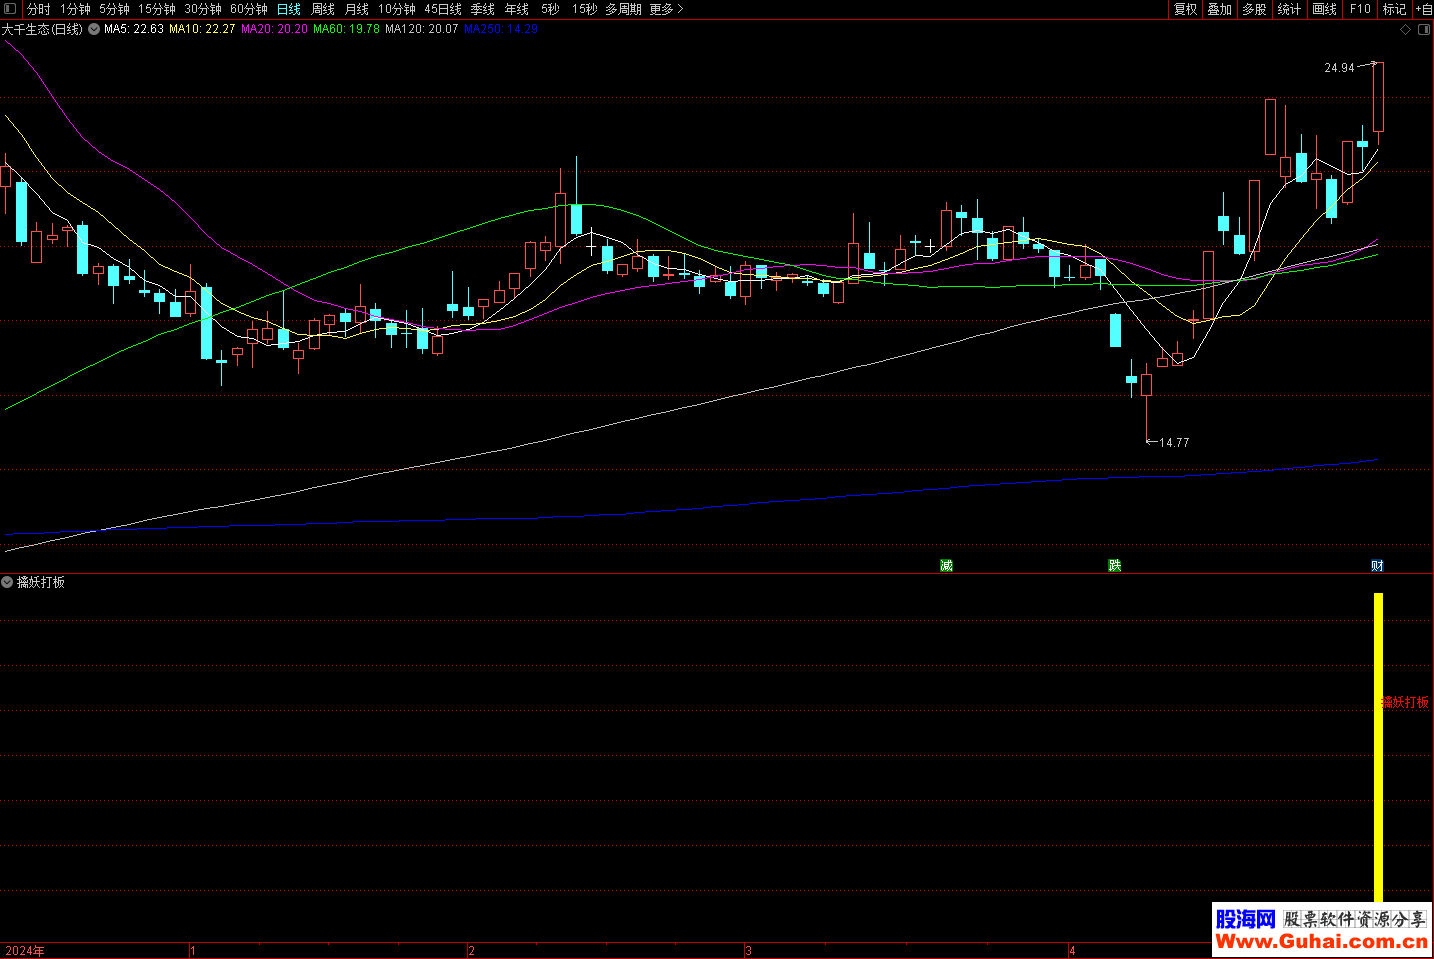Click the 大千生态(日线) chart title

click(x=42, y=29)
